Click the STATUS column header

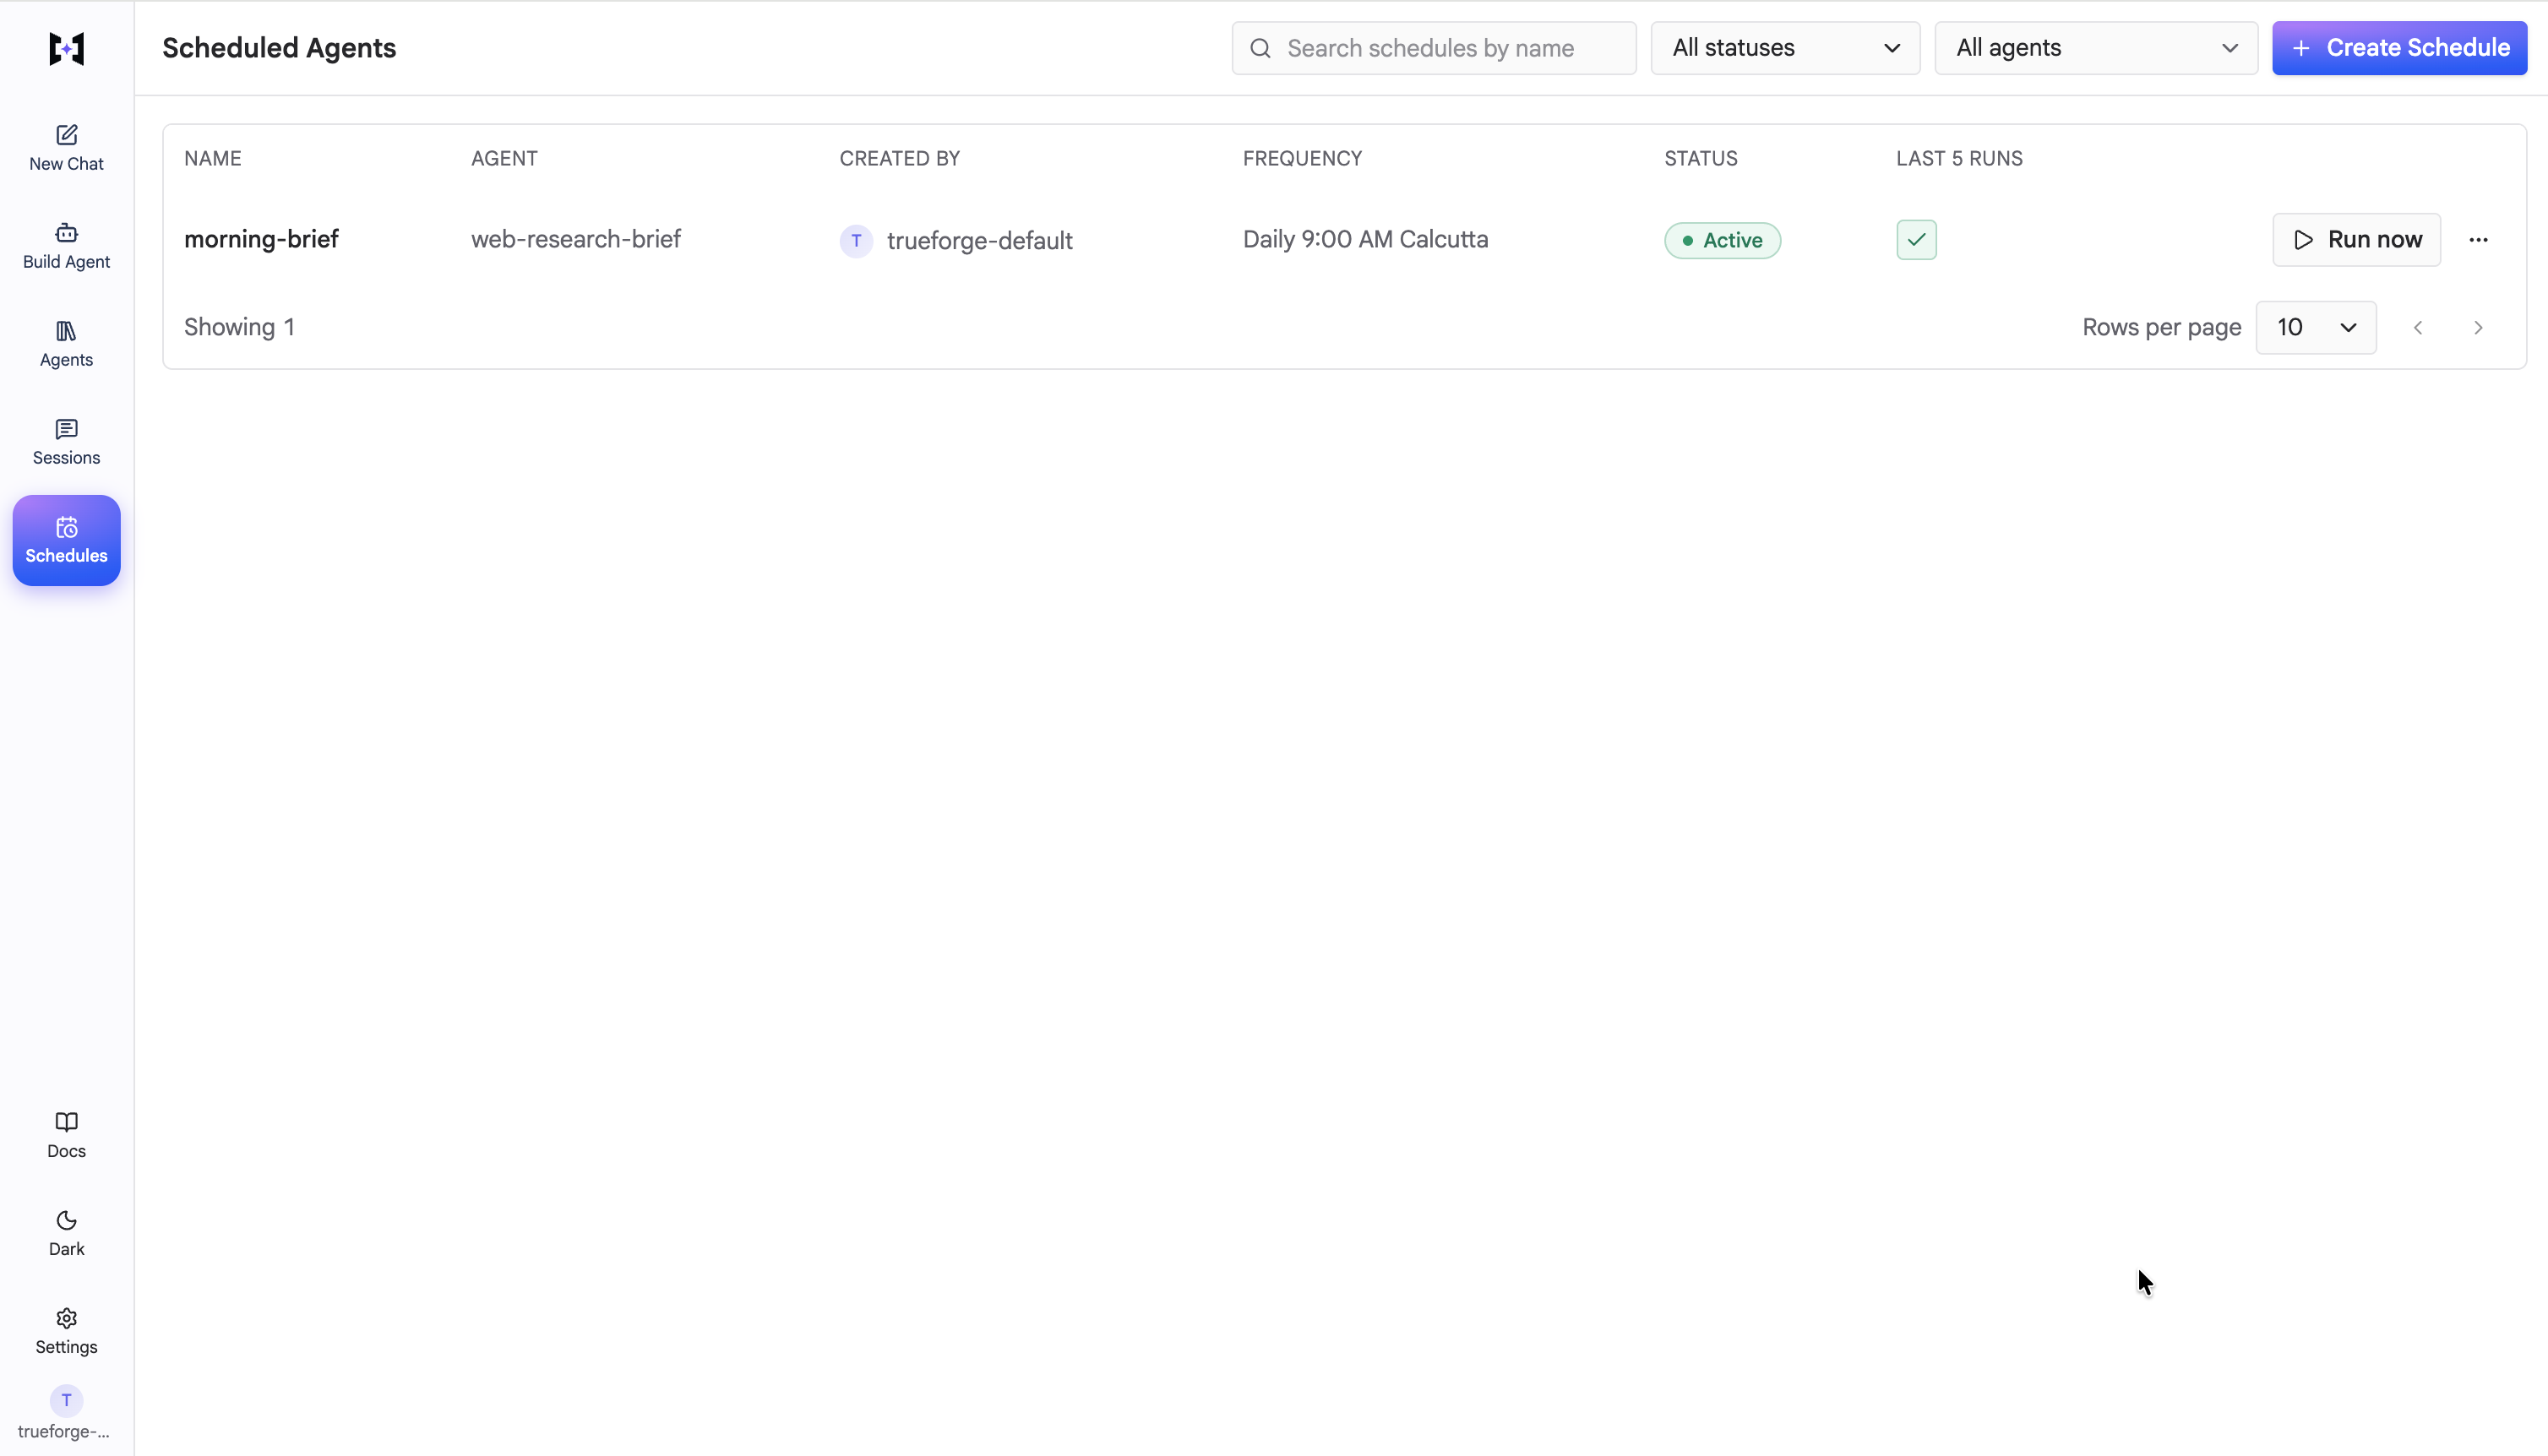tap(1700, 158)
